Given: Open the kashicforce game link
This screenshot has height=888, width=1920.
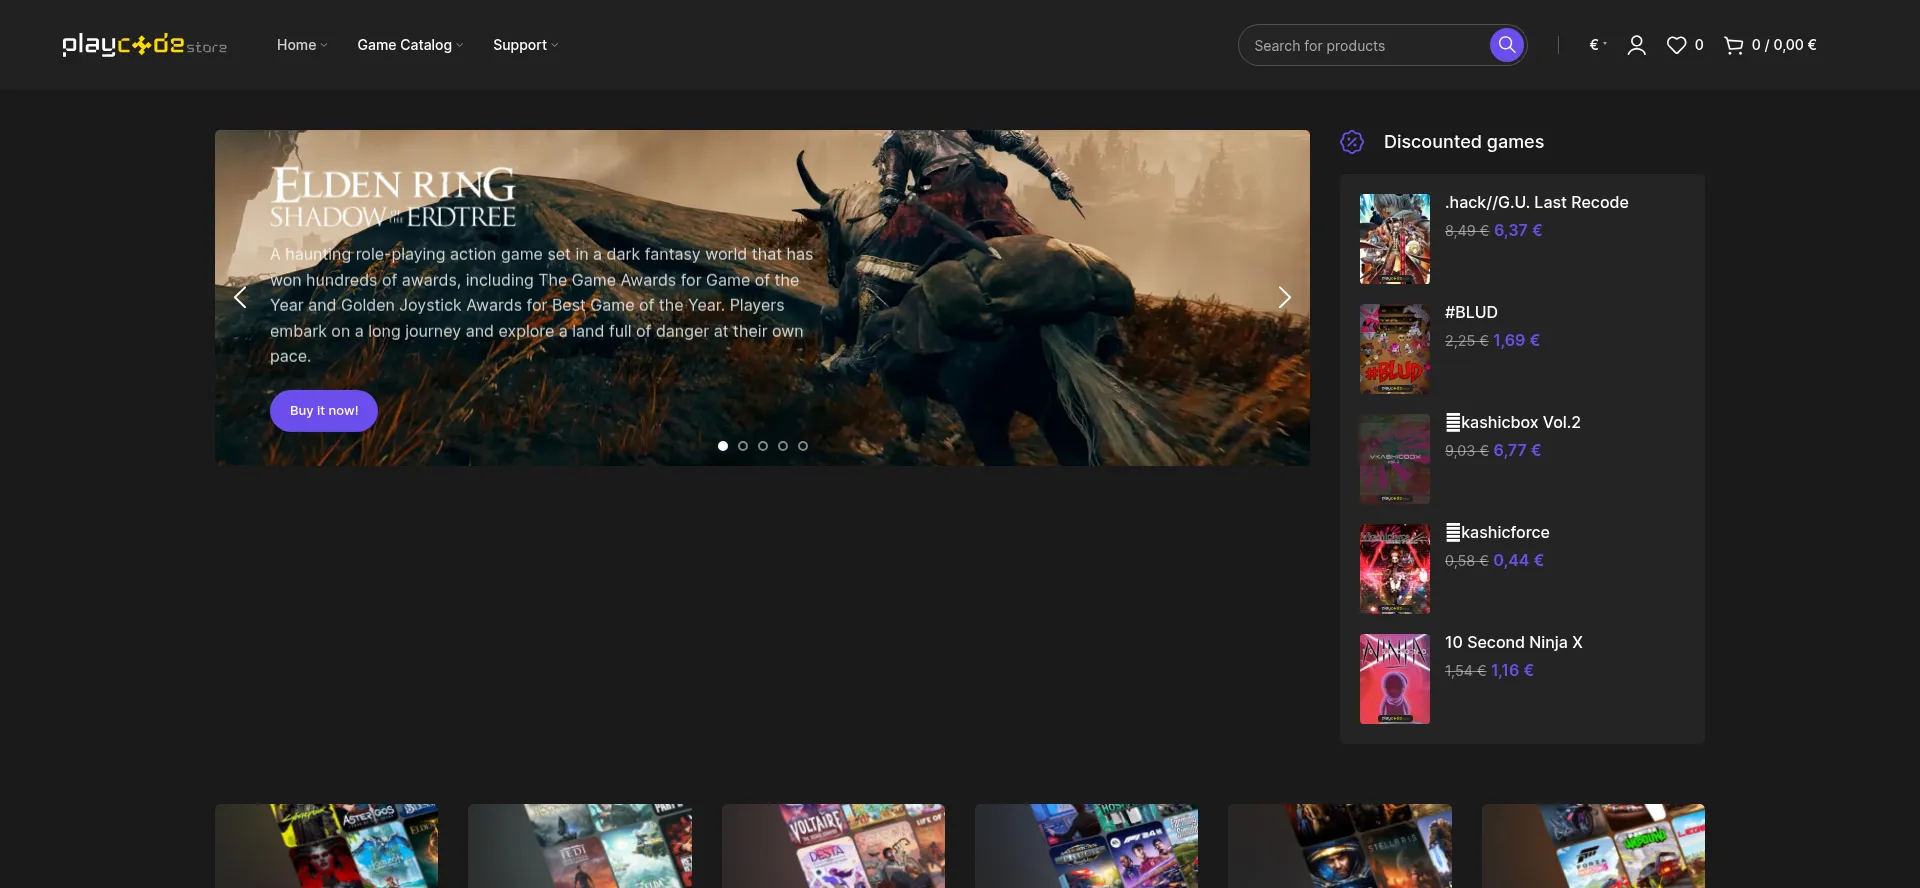Looking at the screenshot, I should [x=1497, y=533].
